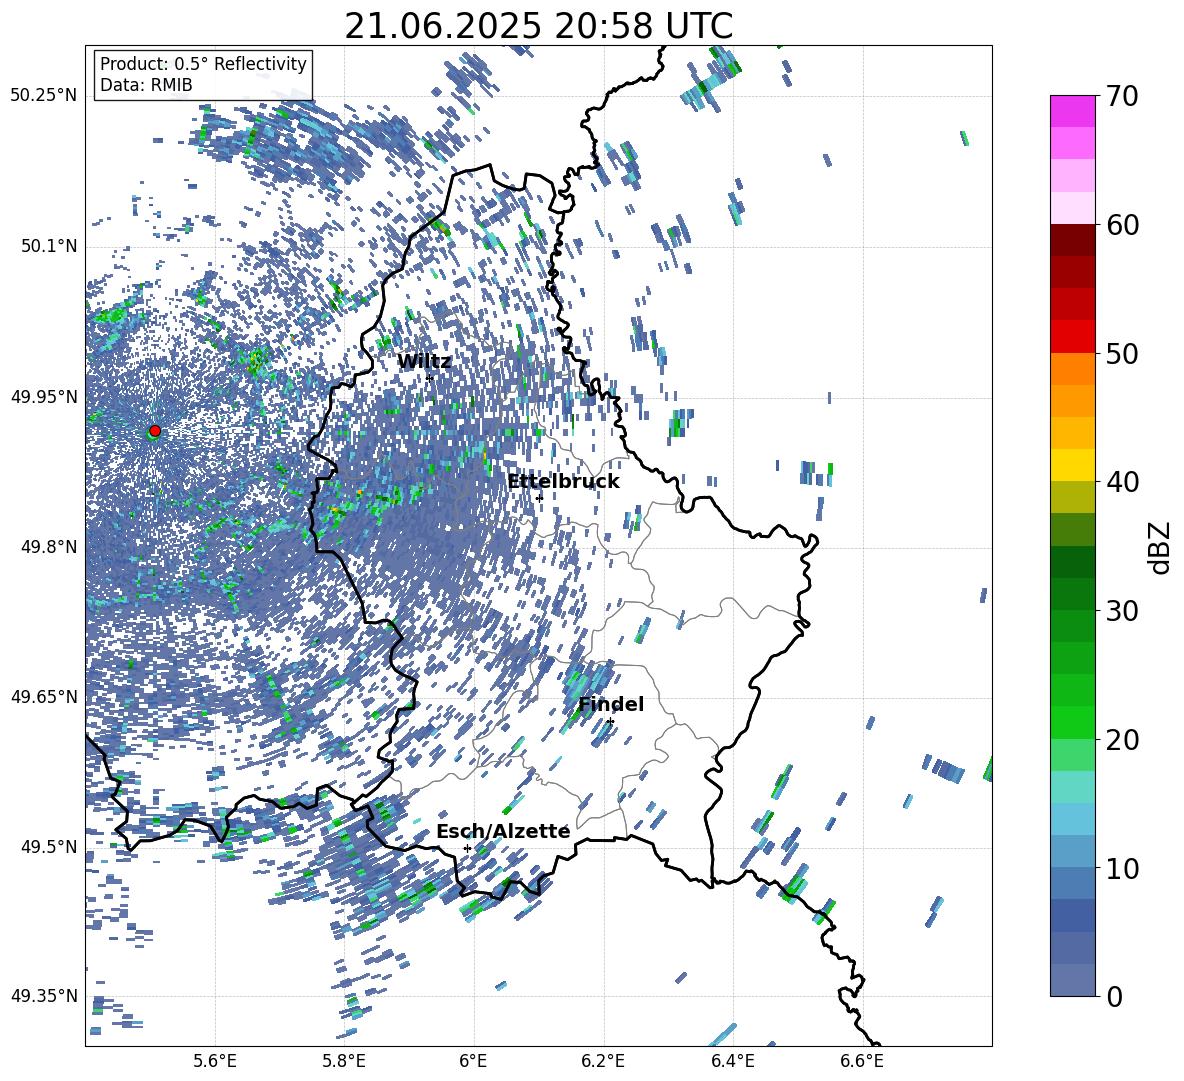Click the 6°E longitude label
This screenshot has height=1081, width=1184.
(x=473, y=1062)
